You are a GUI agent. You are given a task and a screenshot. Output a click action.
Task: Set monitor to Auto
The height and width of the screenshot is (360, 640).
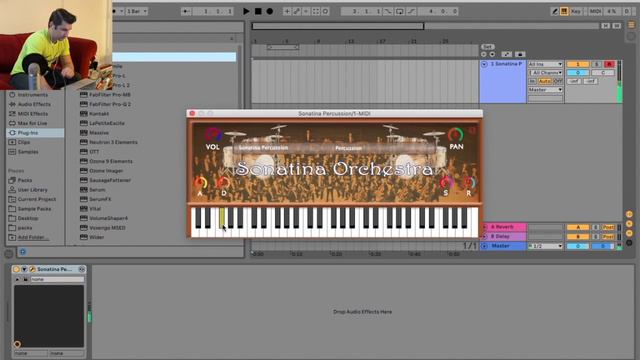(x=544, y=81)
